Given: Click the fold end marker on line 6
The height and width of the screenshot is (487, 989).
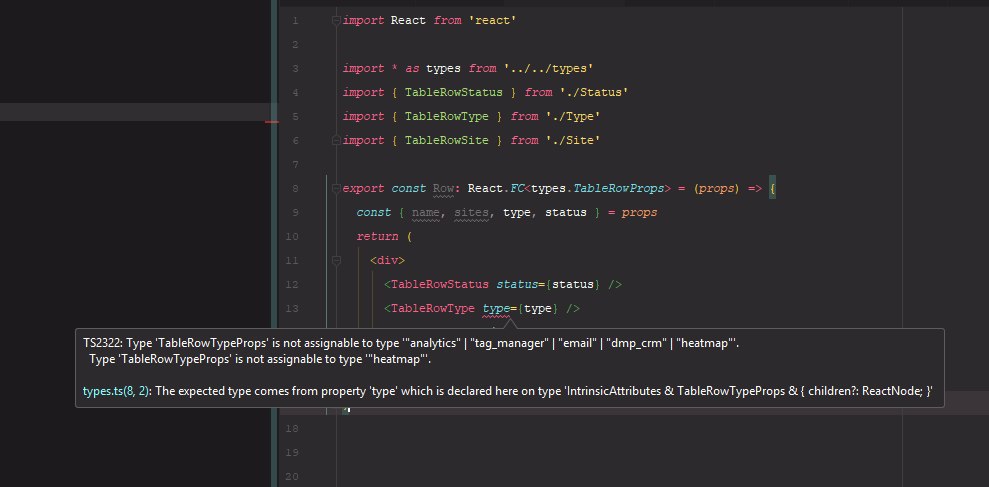Looking at the screenshot, I should pyautogui.click(x=336, y=140).
